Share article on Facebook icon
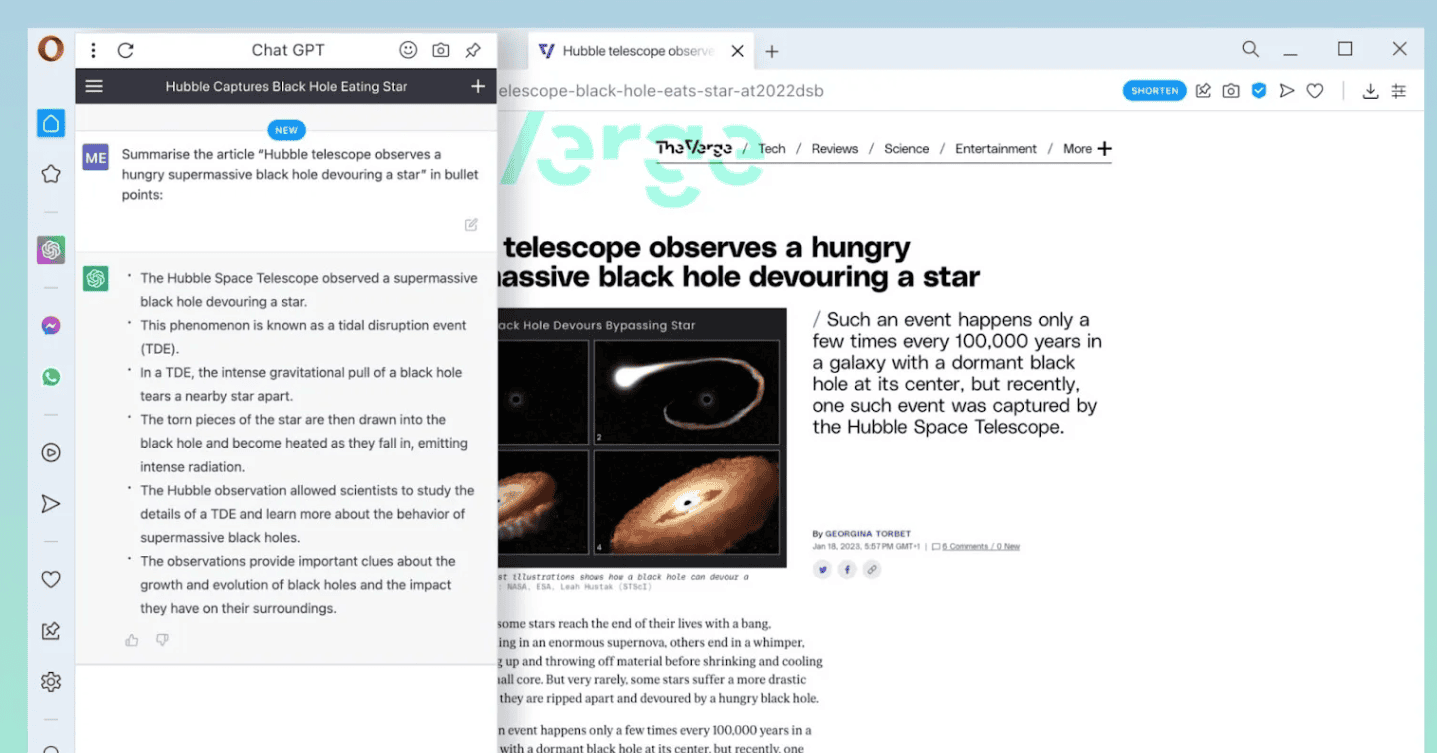 point(847,570)
